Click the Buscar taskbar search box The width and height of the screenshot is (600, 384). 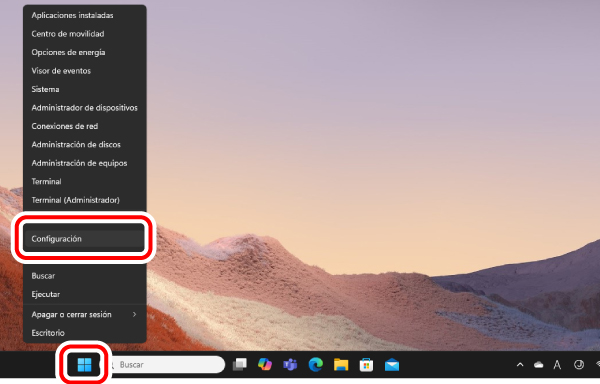pyautogui.click(x=165, y=364)
